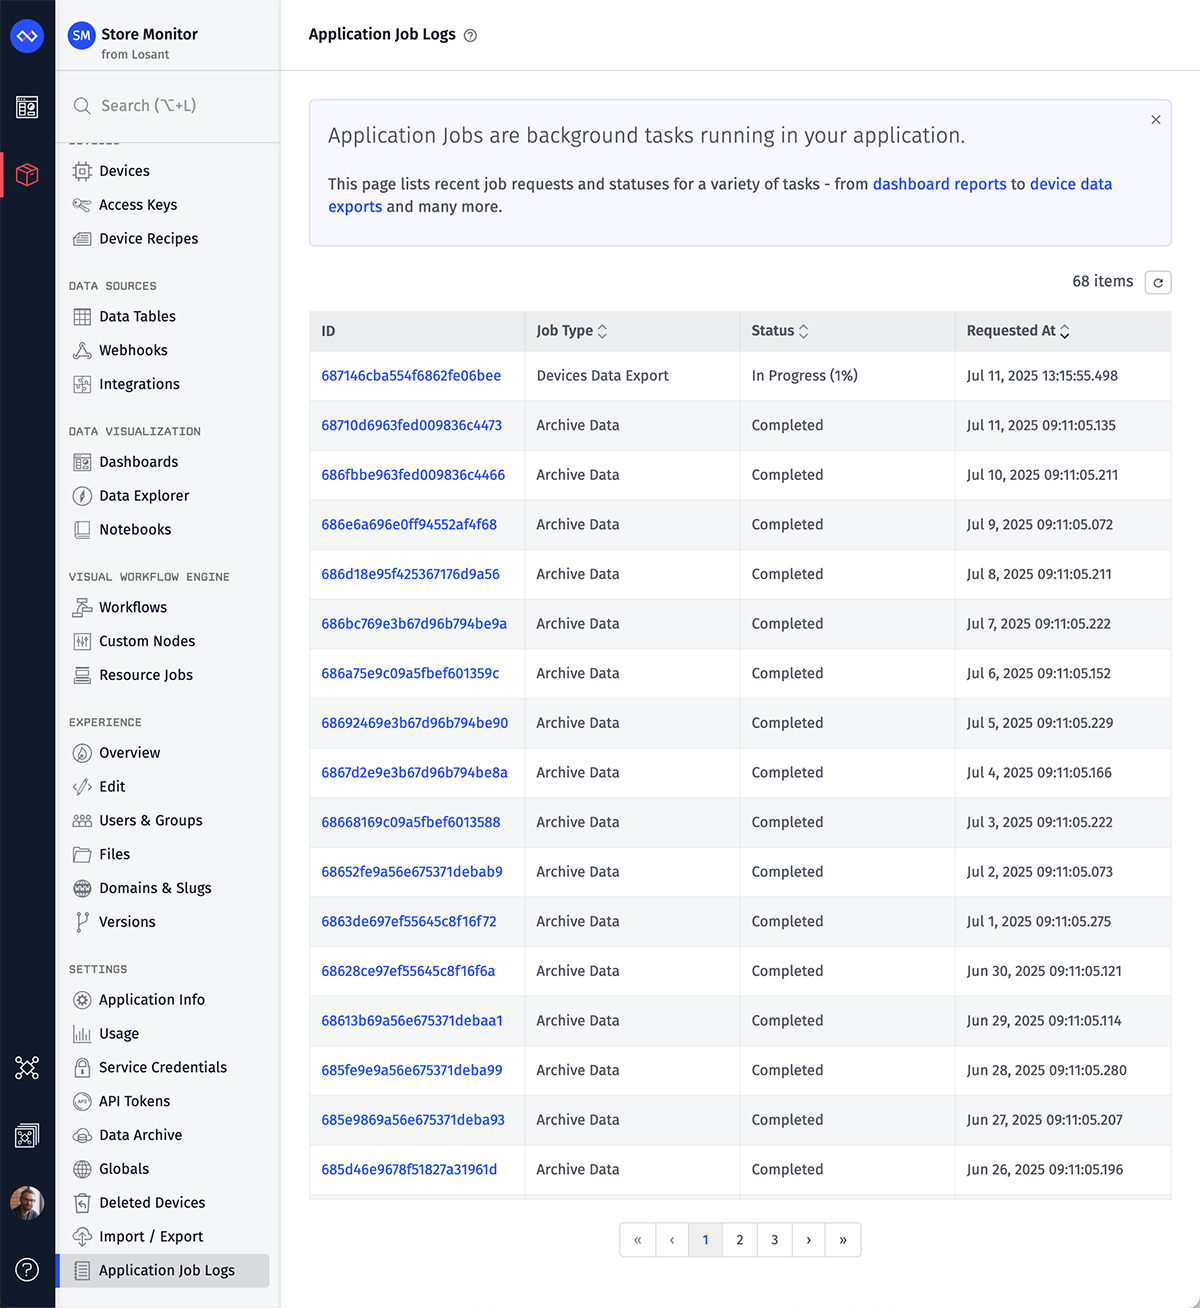Dismiss the Application Jobs info banner

click(x=1156, y=120)
